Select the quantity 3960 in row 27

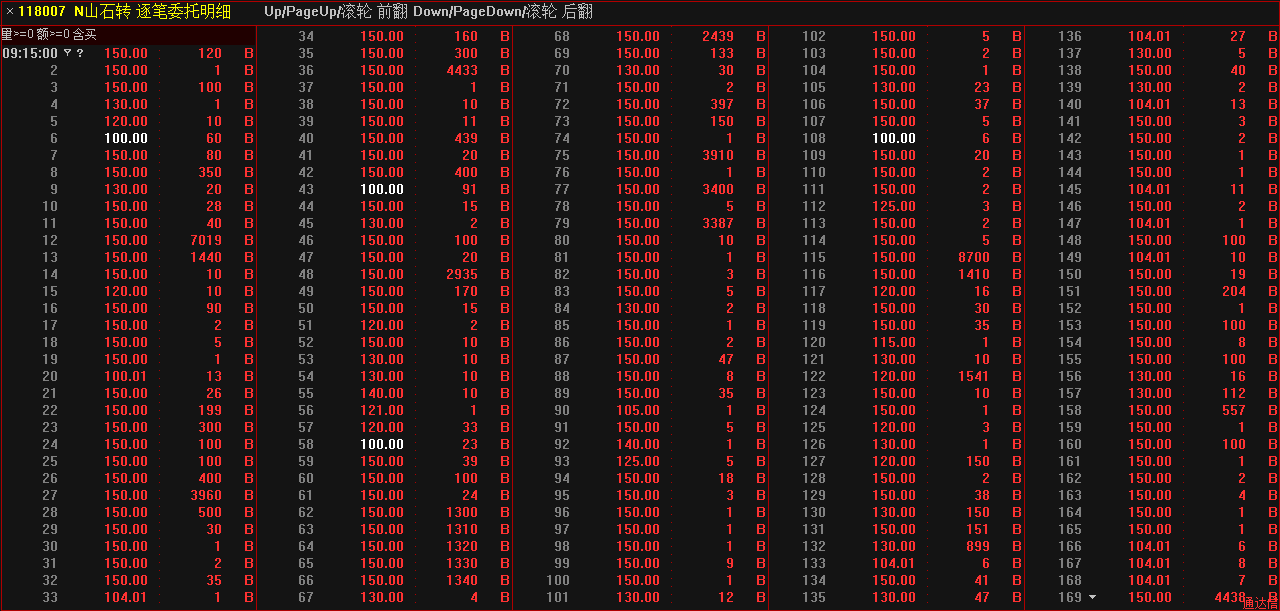[x=205, y=495]
